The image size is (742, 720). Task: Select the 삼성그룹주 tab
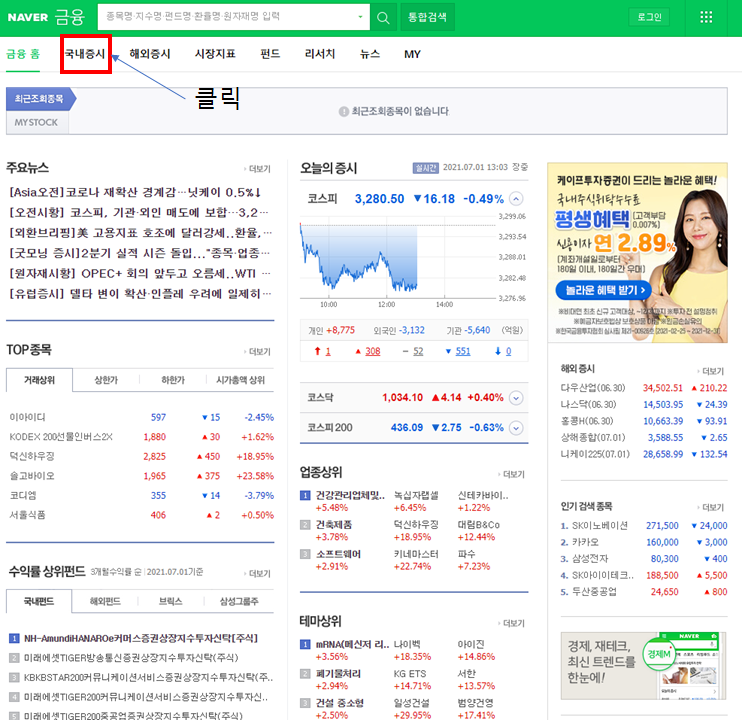[x=239, y=601]
